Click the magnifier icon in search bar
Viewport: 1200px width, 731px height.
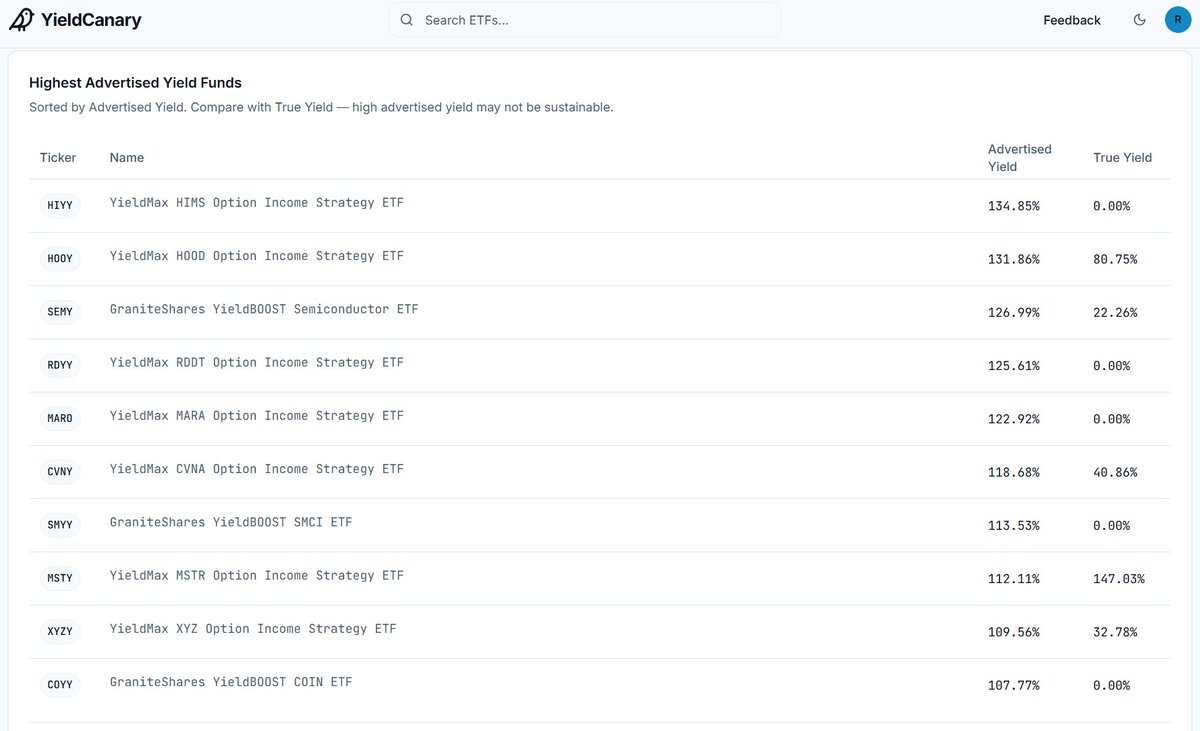[406, 20]
